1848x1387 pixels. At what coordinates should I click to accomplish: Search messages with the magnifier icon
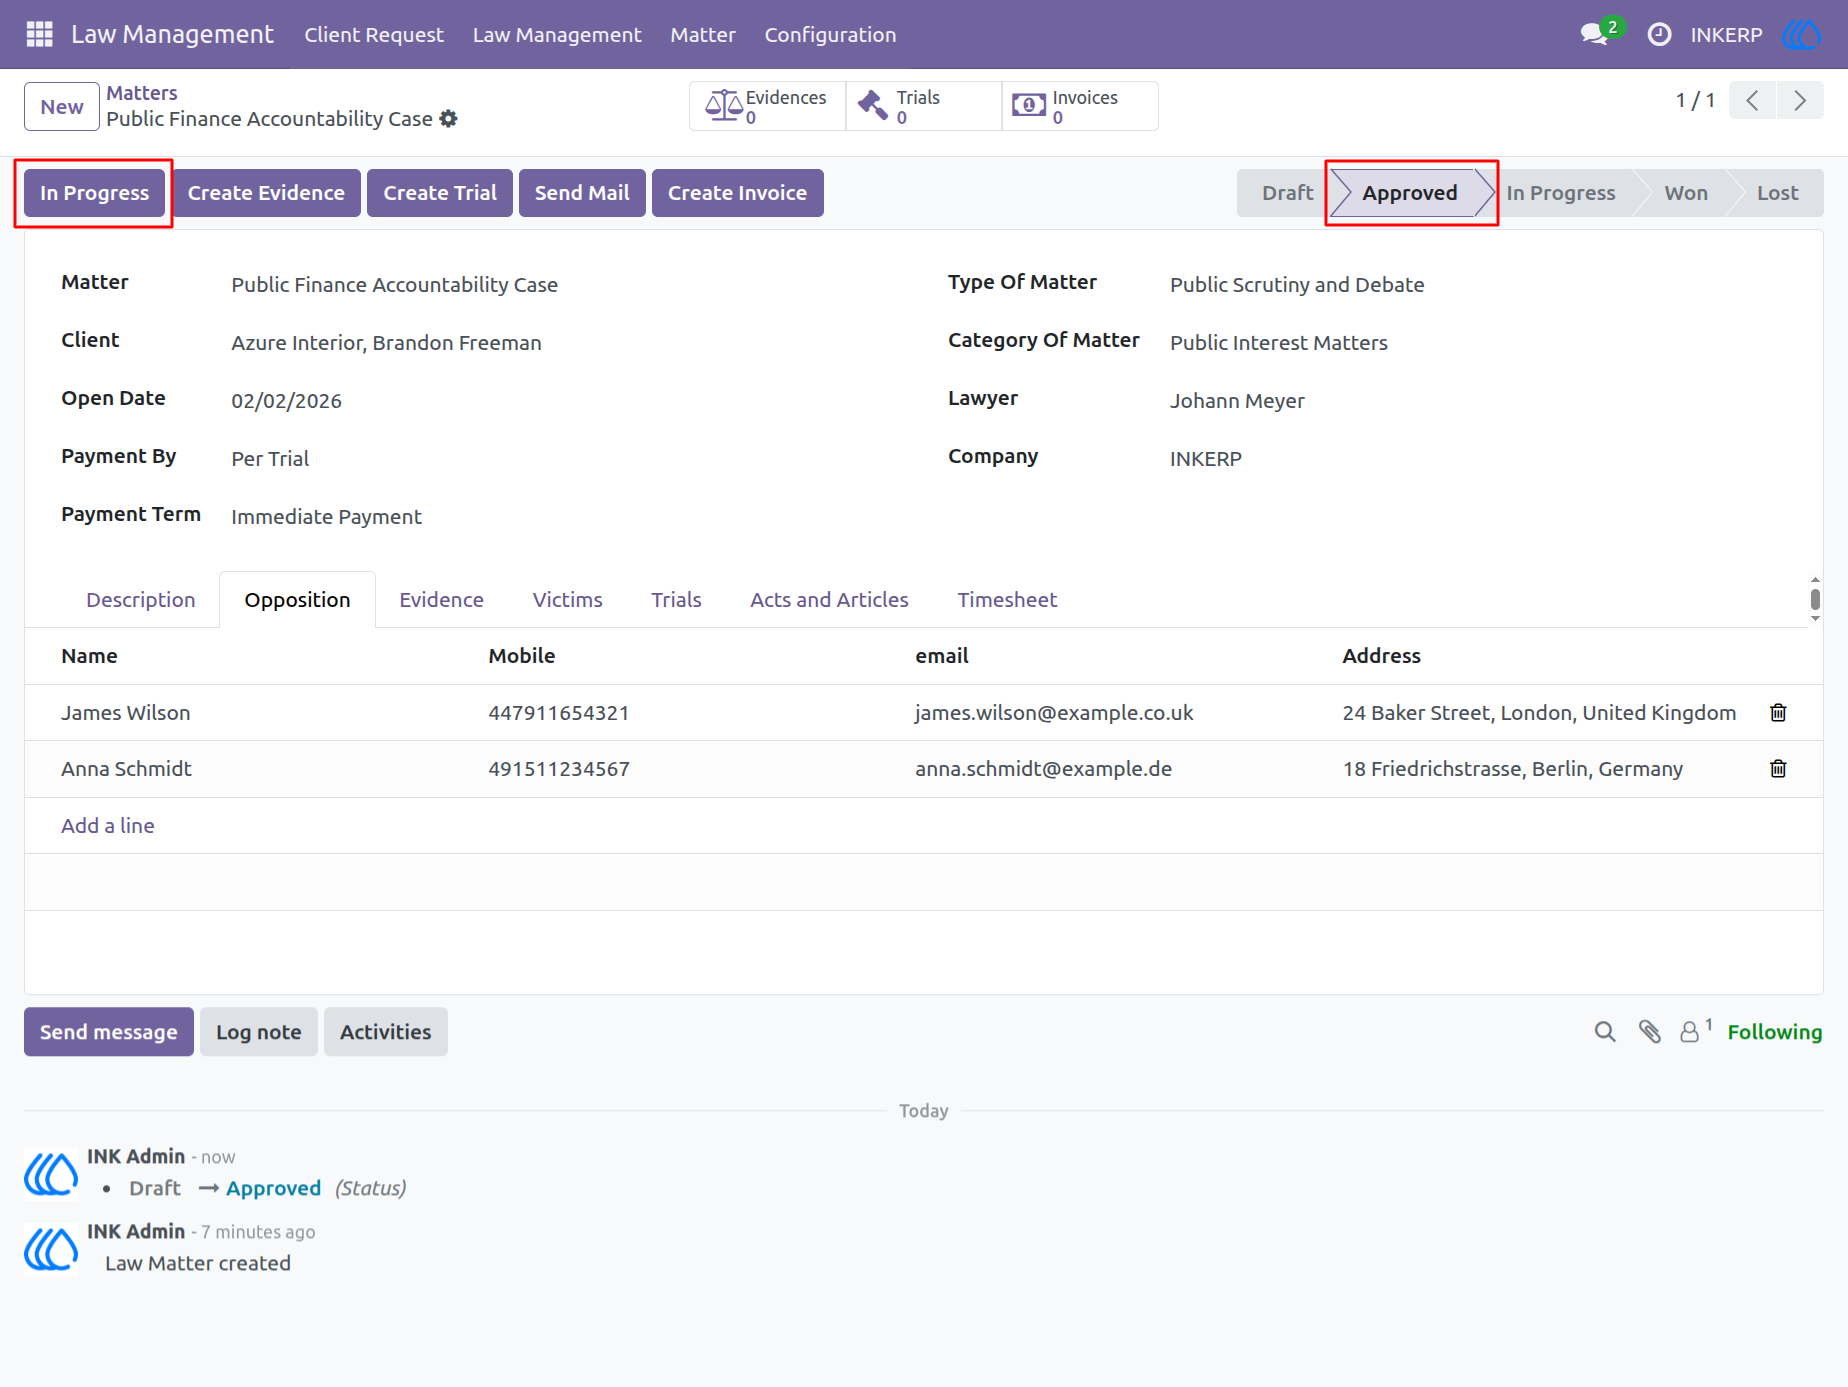point(1605,1031)
